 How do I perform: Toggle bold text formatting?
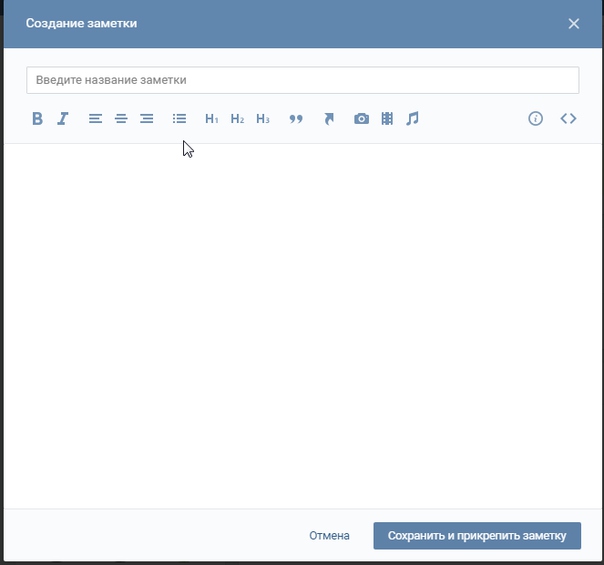point(37,119)
